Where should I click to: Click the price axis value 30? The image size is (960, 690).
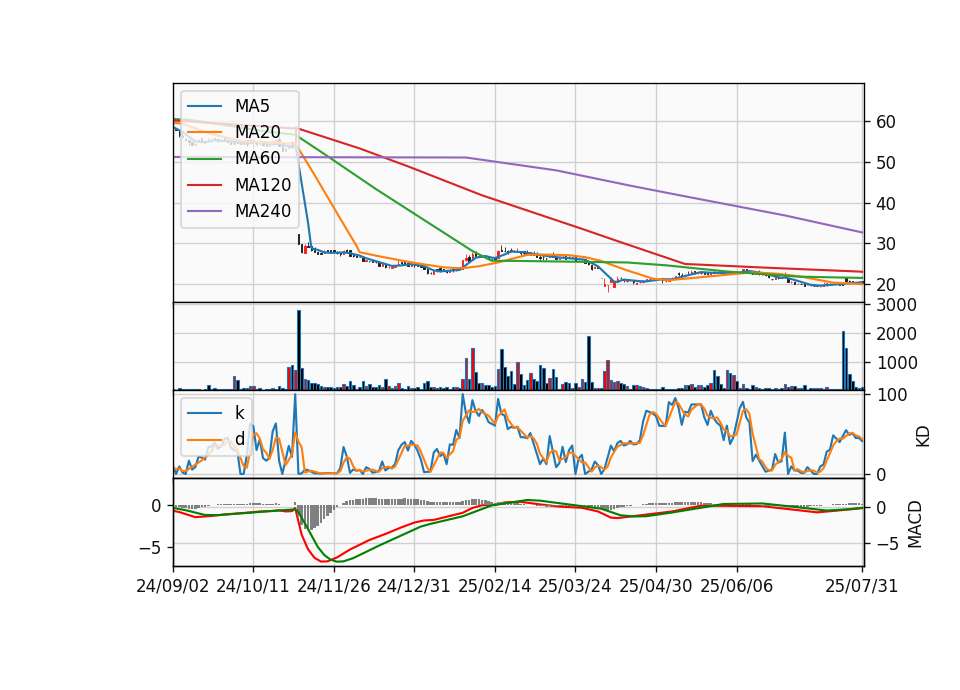[x=886, y=244]
